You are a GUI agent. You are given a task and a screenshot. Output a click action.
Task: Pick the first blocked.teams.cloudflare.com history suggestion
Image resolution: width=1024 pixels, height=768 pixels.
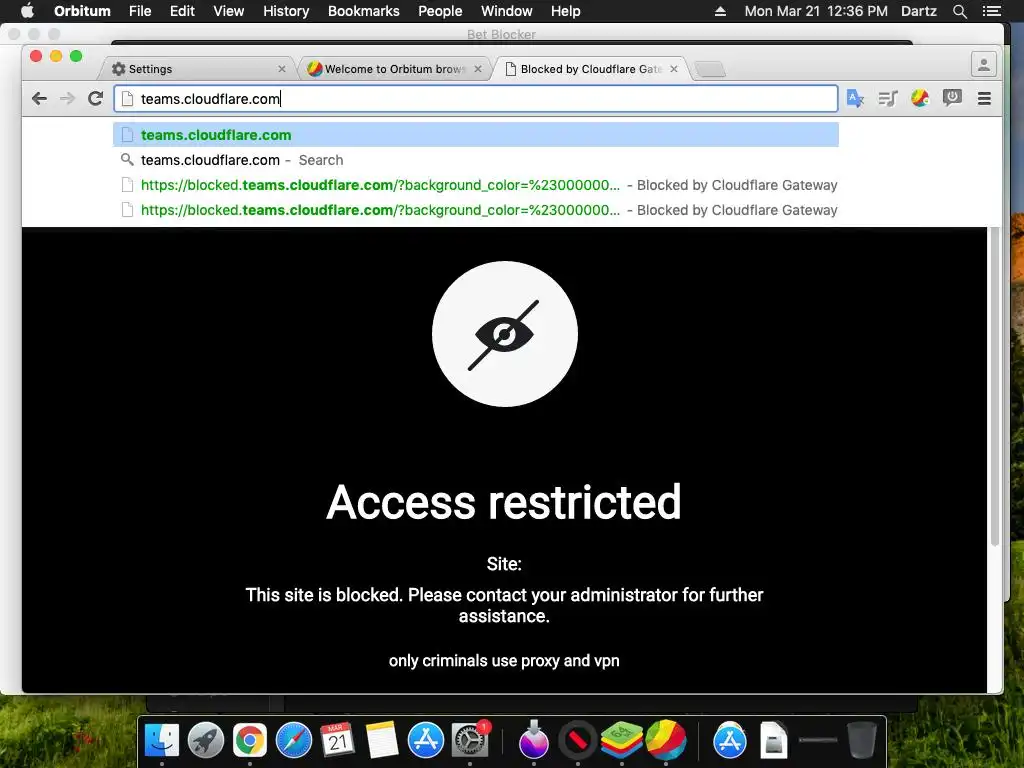475,185
